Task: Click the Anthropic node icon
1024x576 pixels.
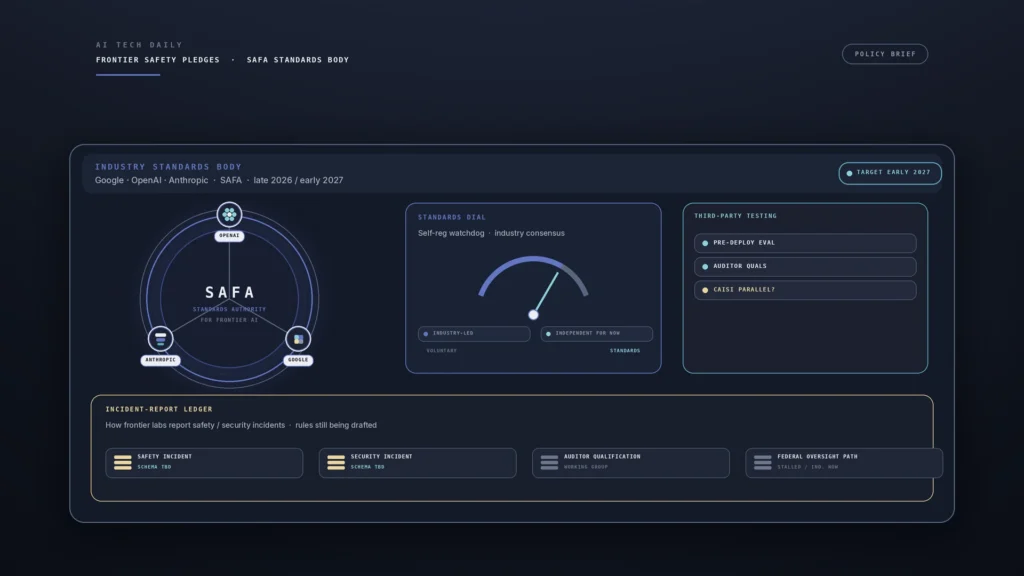Action: [161, 338]
